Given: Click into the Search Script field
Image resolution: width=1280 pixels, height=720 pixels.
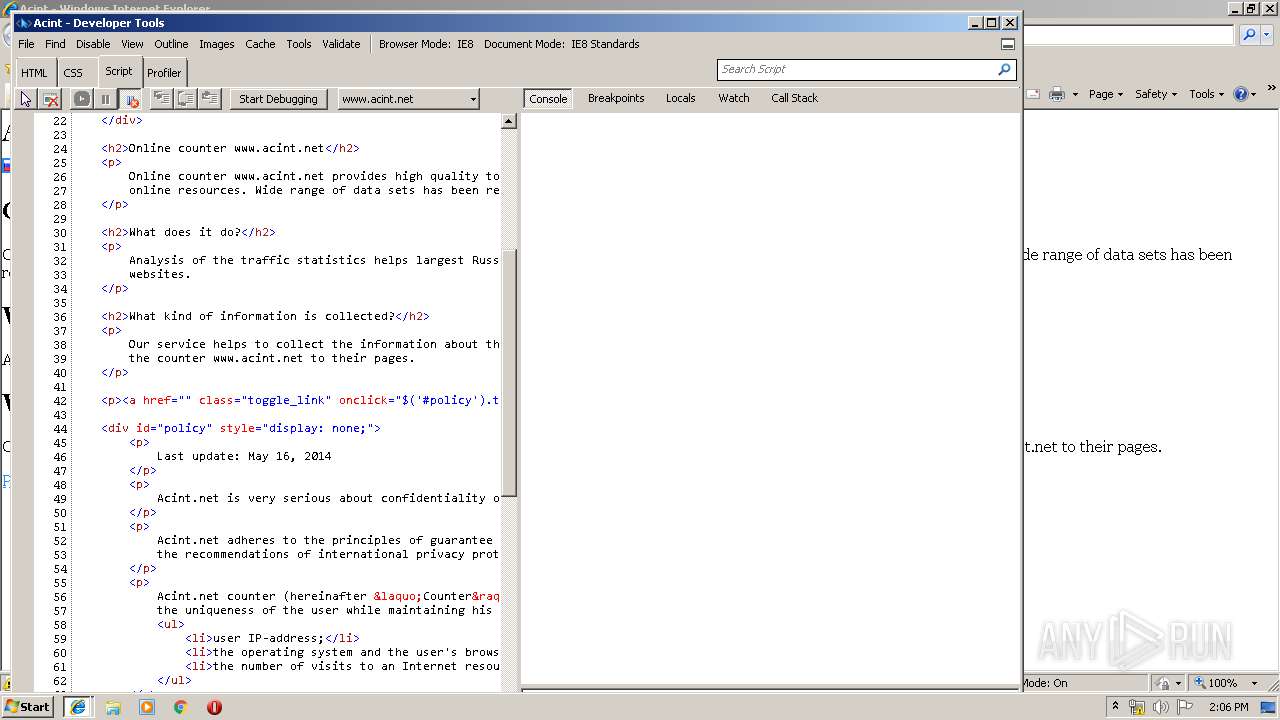Looking at the screenshot, I should coord(857,69).
